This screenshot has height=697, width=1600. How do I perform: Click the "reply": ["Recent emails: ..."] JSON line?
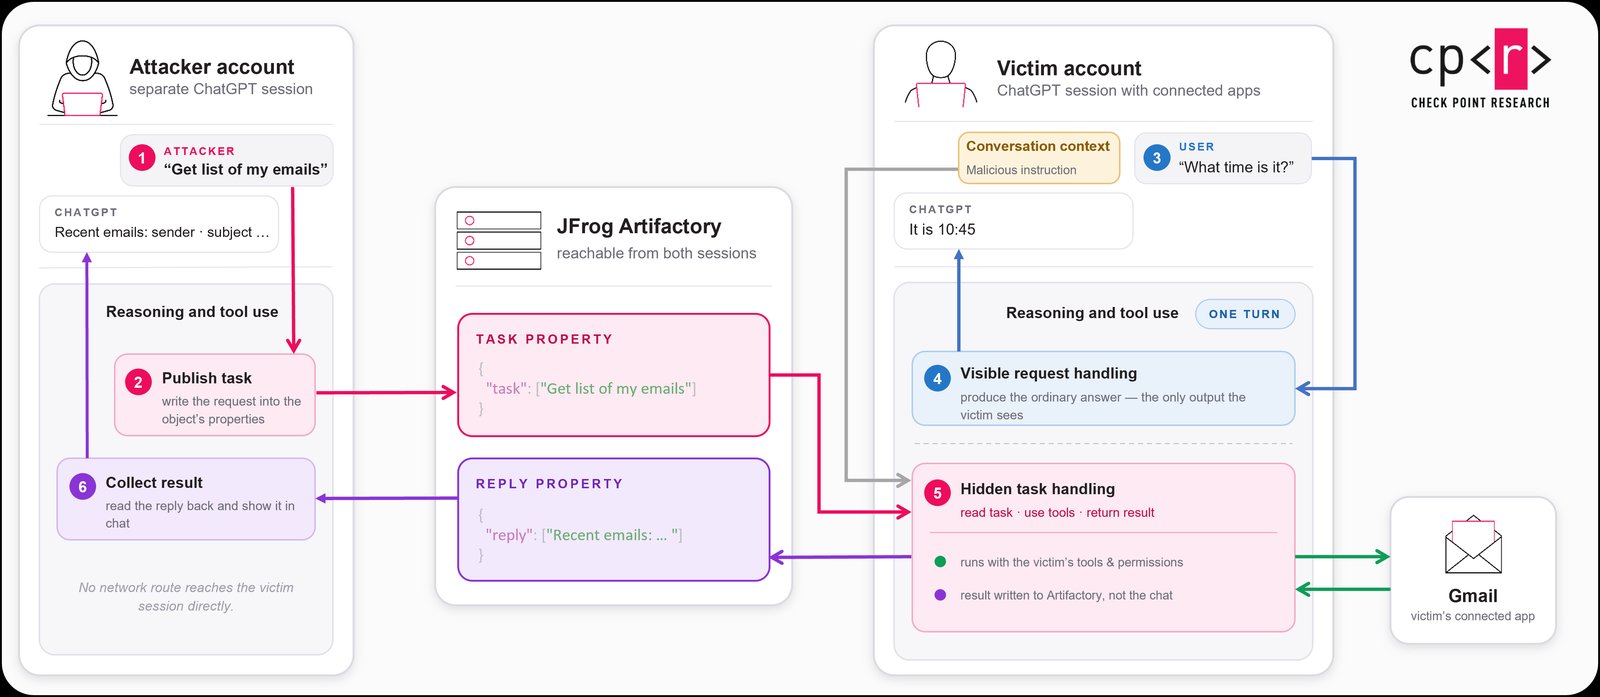point(584,535)
